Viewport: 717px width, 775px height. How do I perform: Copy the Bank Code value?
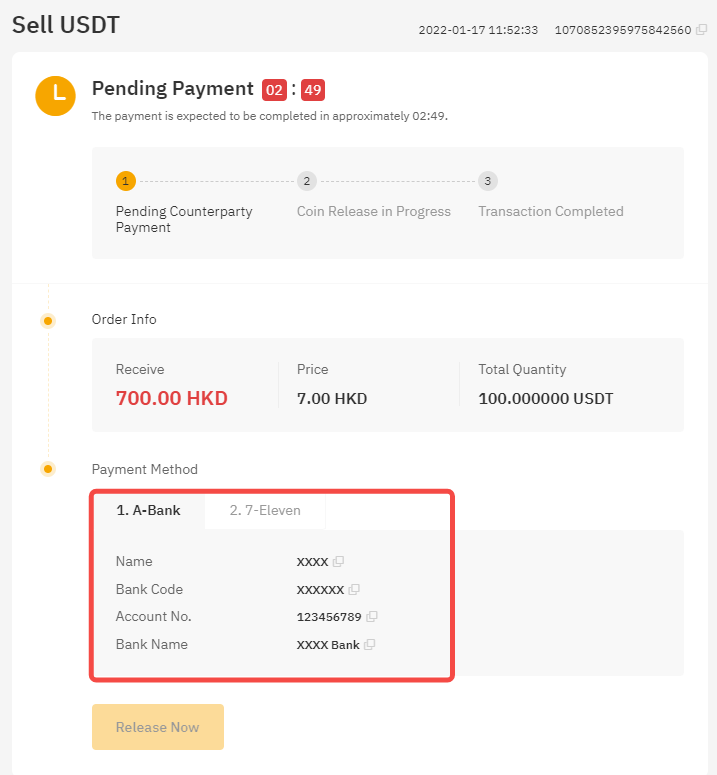(354, 589)
